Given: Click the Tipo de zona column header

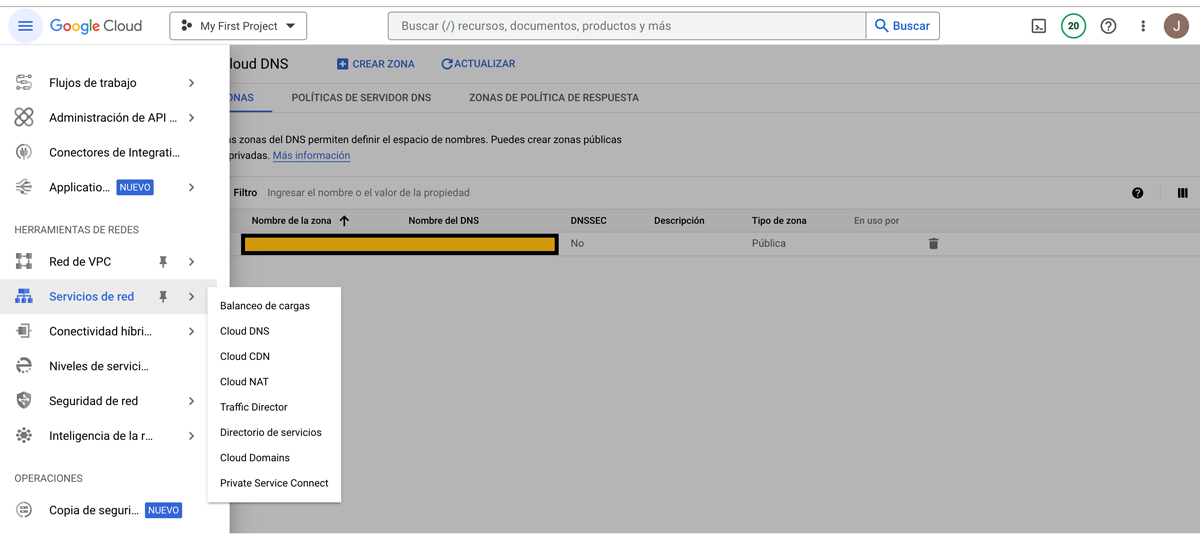Looking at the screenshot, I should tap(779, 221).
